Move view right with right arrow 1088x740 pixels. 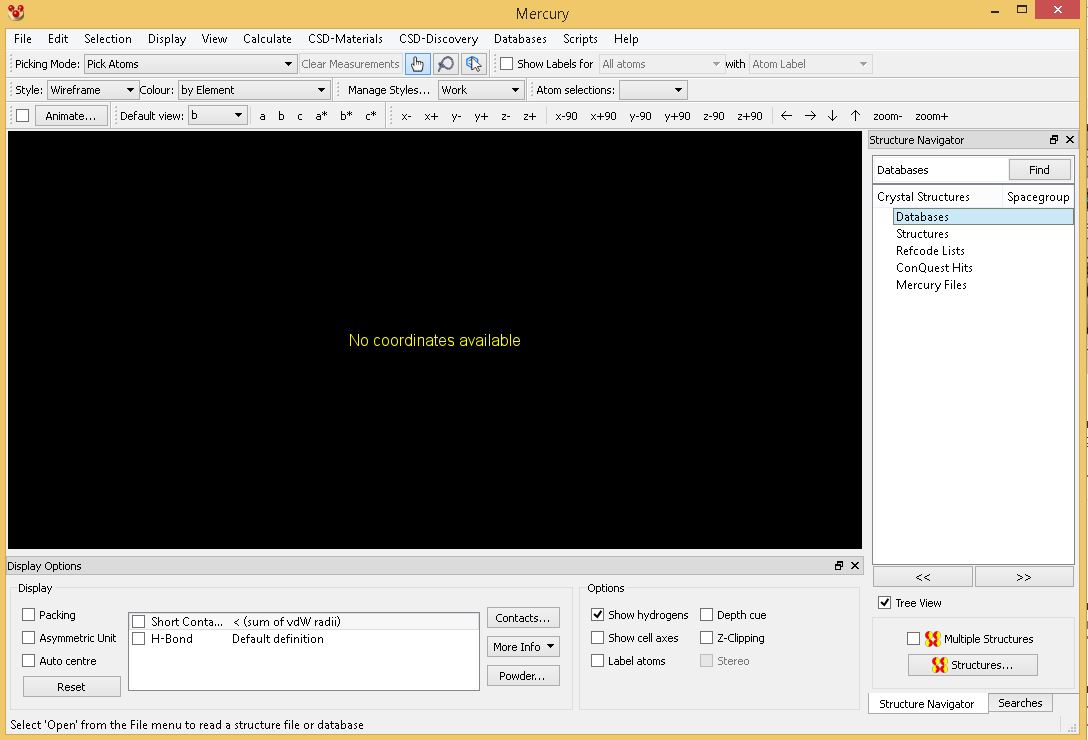810,116
